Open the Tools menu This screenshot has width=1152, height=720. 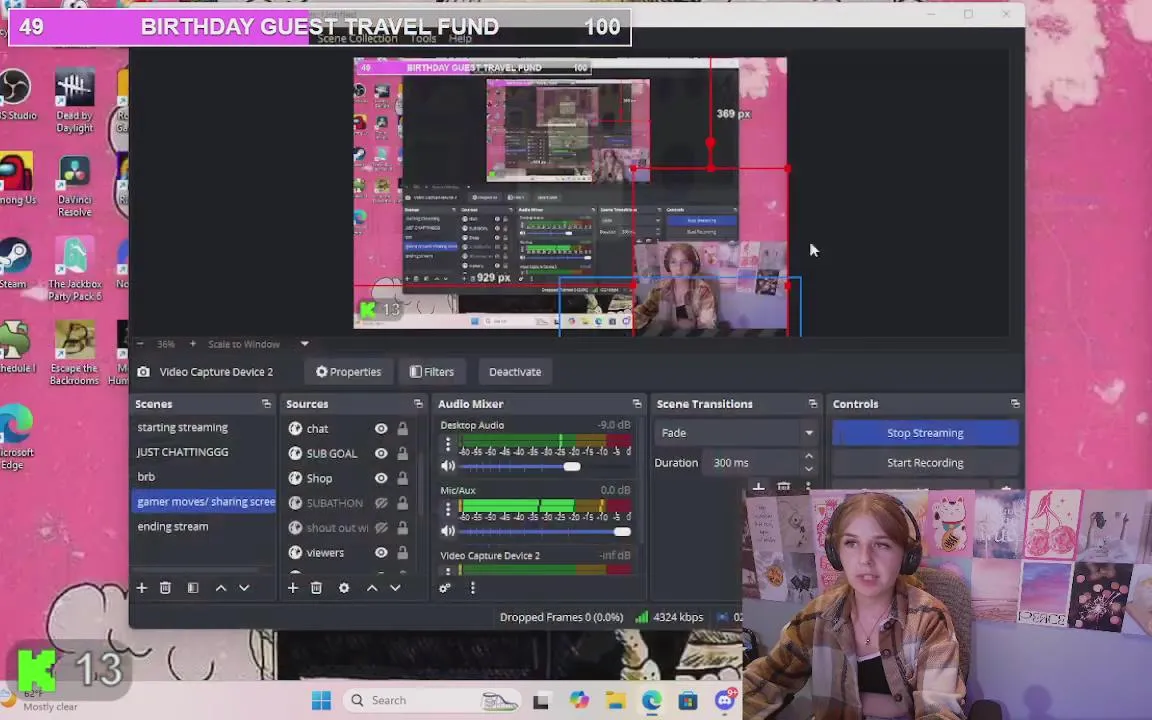pyautogui.click(x=423, y=38)
